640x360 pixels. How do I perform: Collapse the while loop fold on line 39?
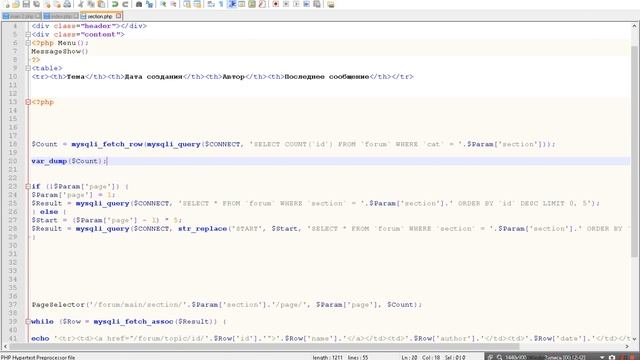(x=28, y=322)
